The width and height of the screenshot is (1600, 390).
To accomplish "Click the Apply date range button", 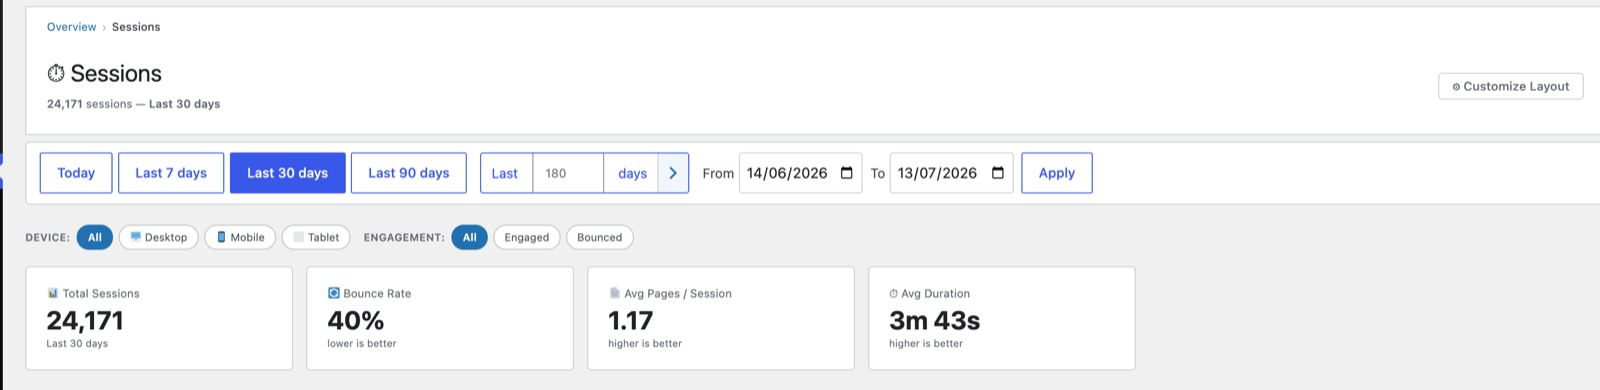I will click(x=1057, y=173).
